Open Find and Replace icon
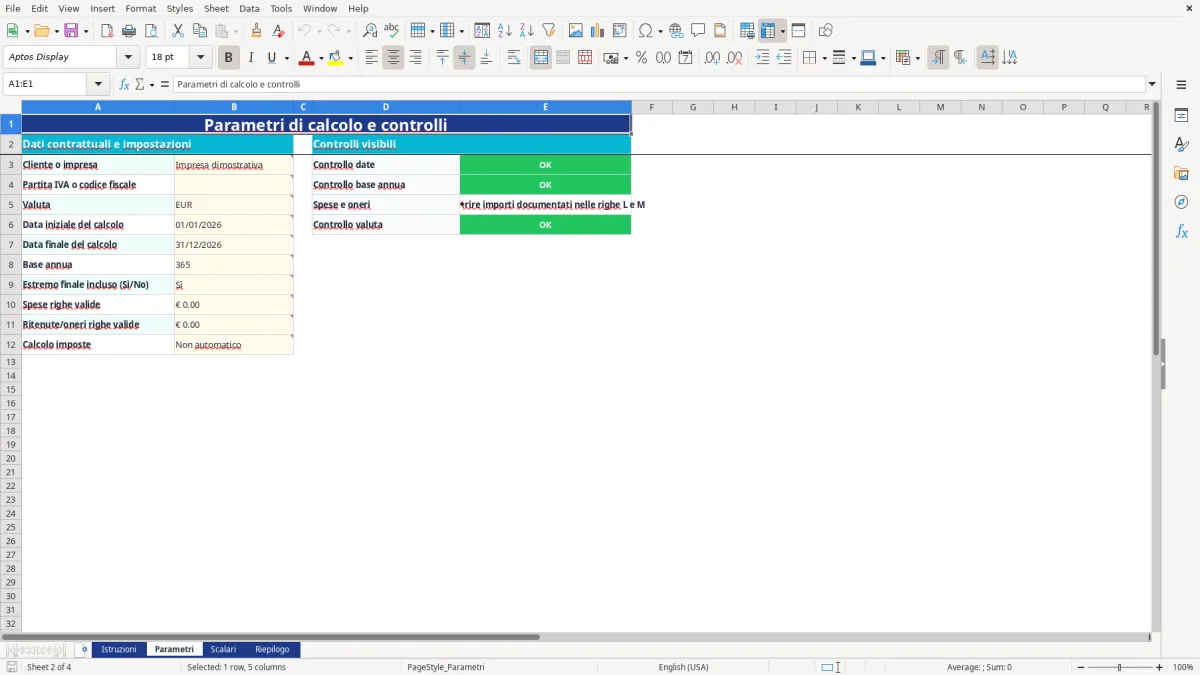This screenshot has width=1200, height=675. [x=370, y=31]
